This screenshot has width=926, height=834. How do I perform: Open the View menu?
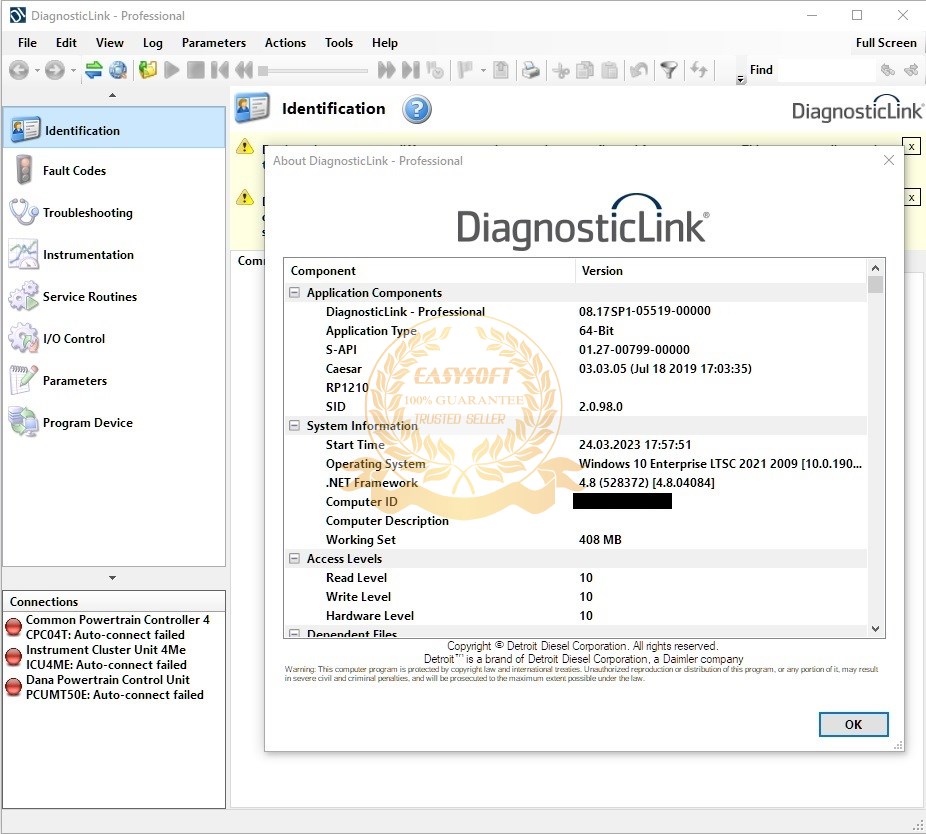[x=110, y=43]
